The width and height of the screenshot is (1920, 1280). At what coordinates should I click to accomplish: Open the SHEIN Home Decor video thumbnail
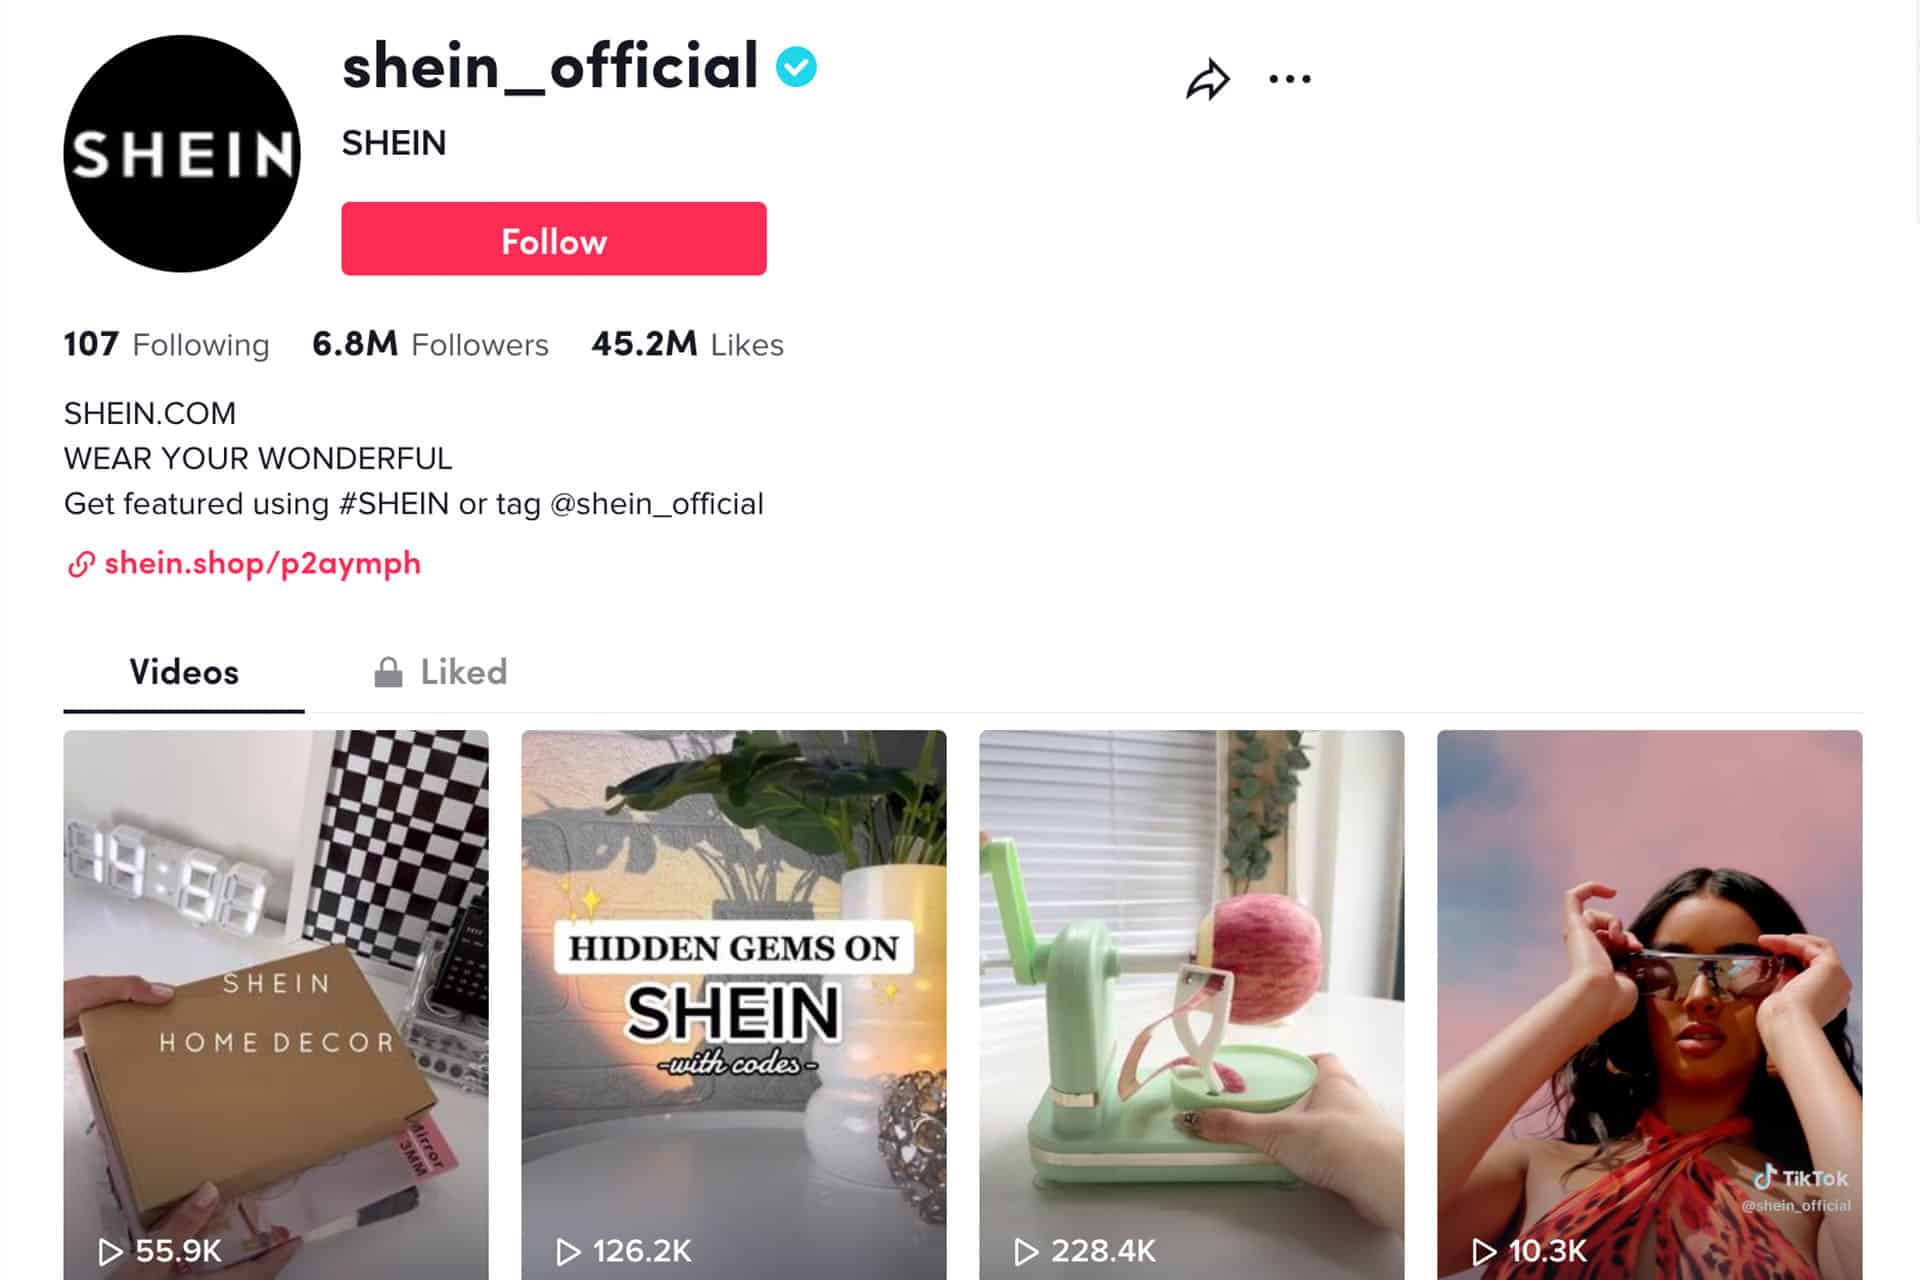[276, 1005]
